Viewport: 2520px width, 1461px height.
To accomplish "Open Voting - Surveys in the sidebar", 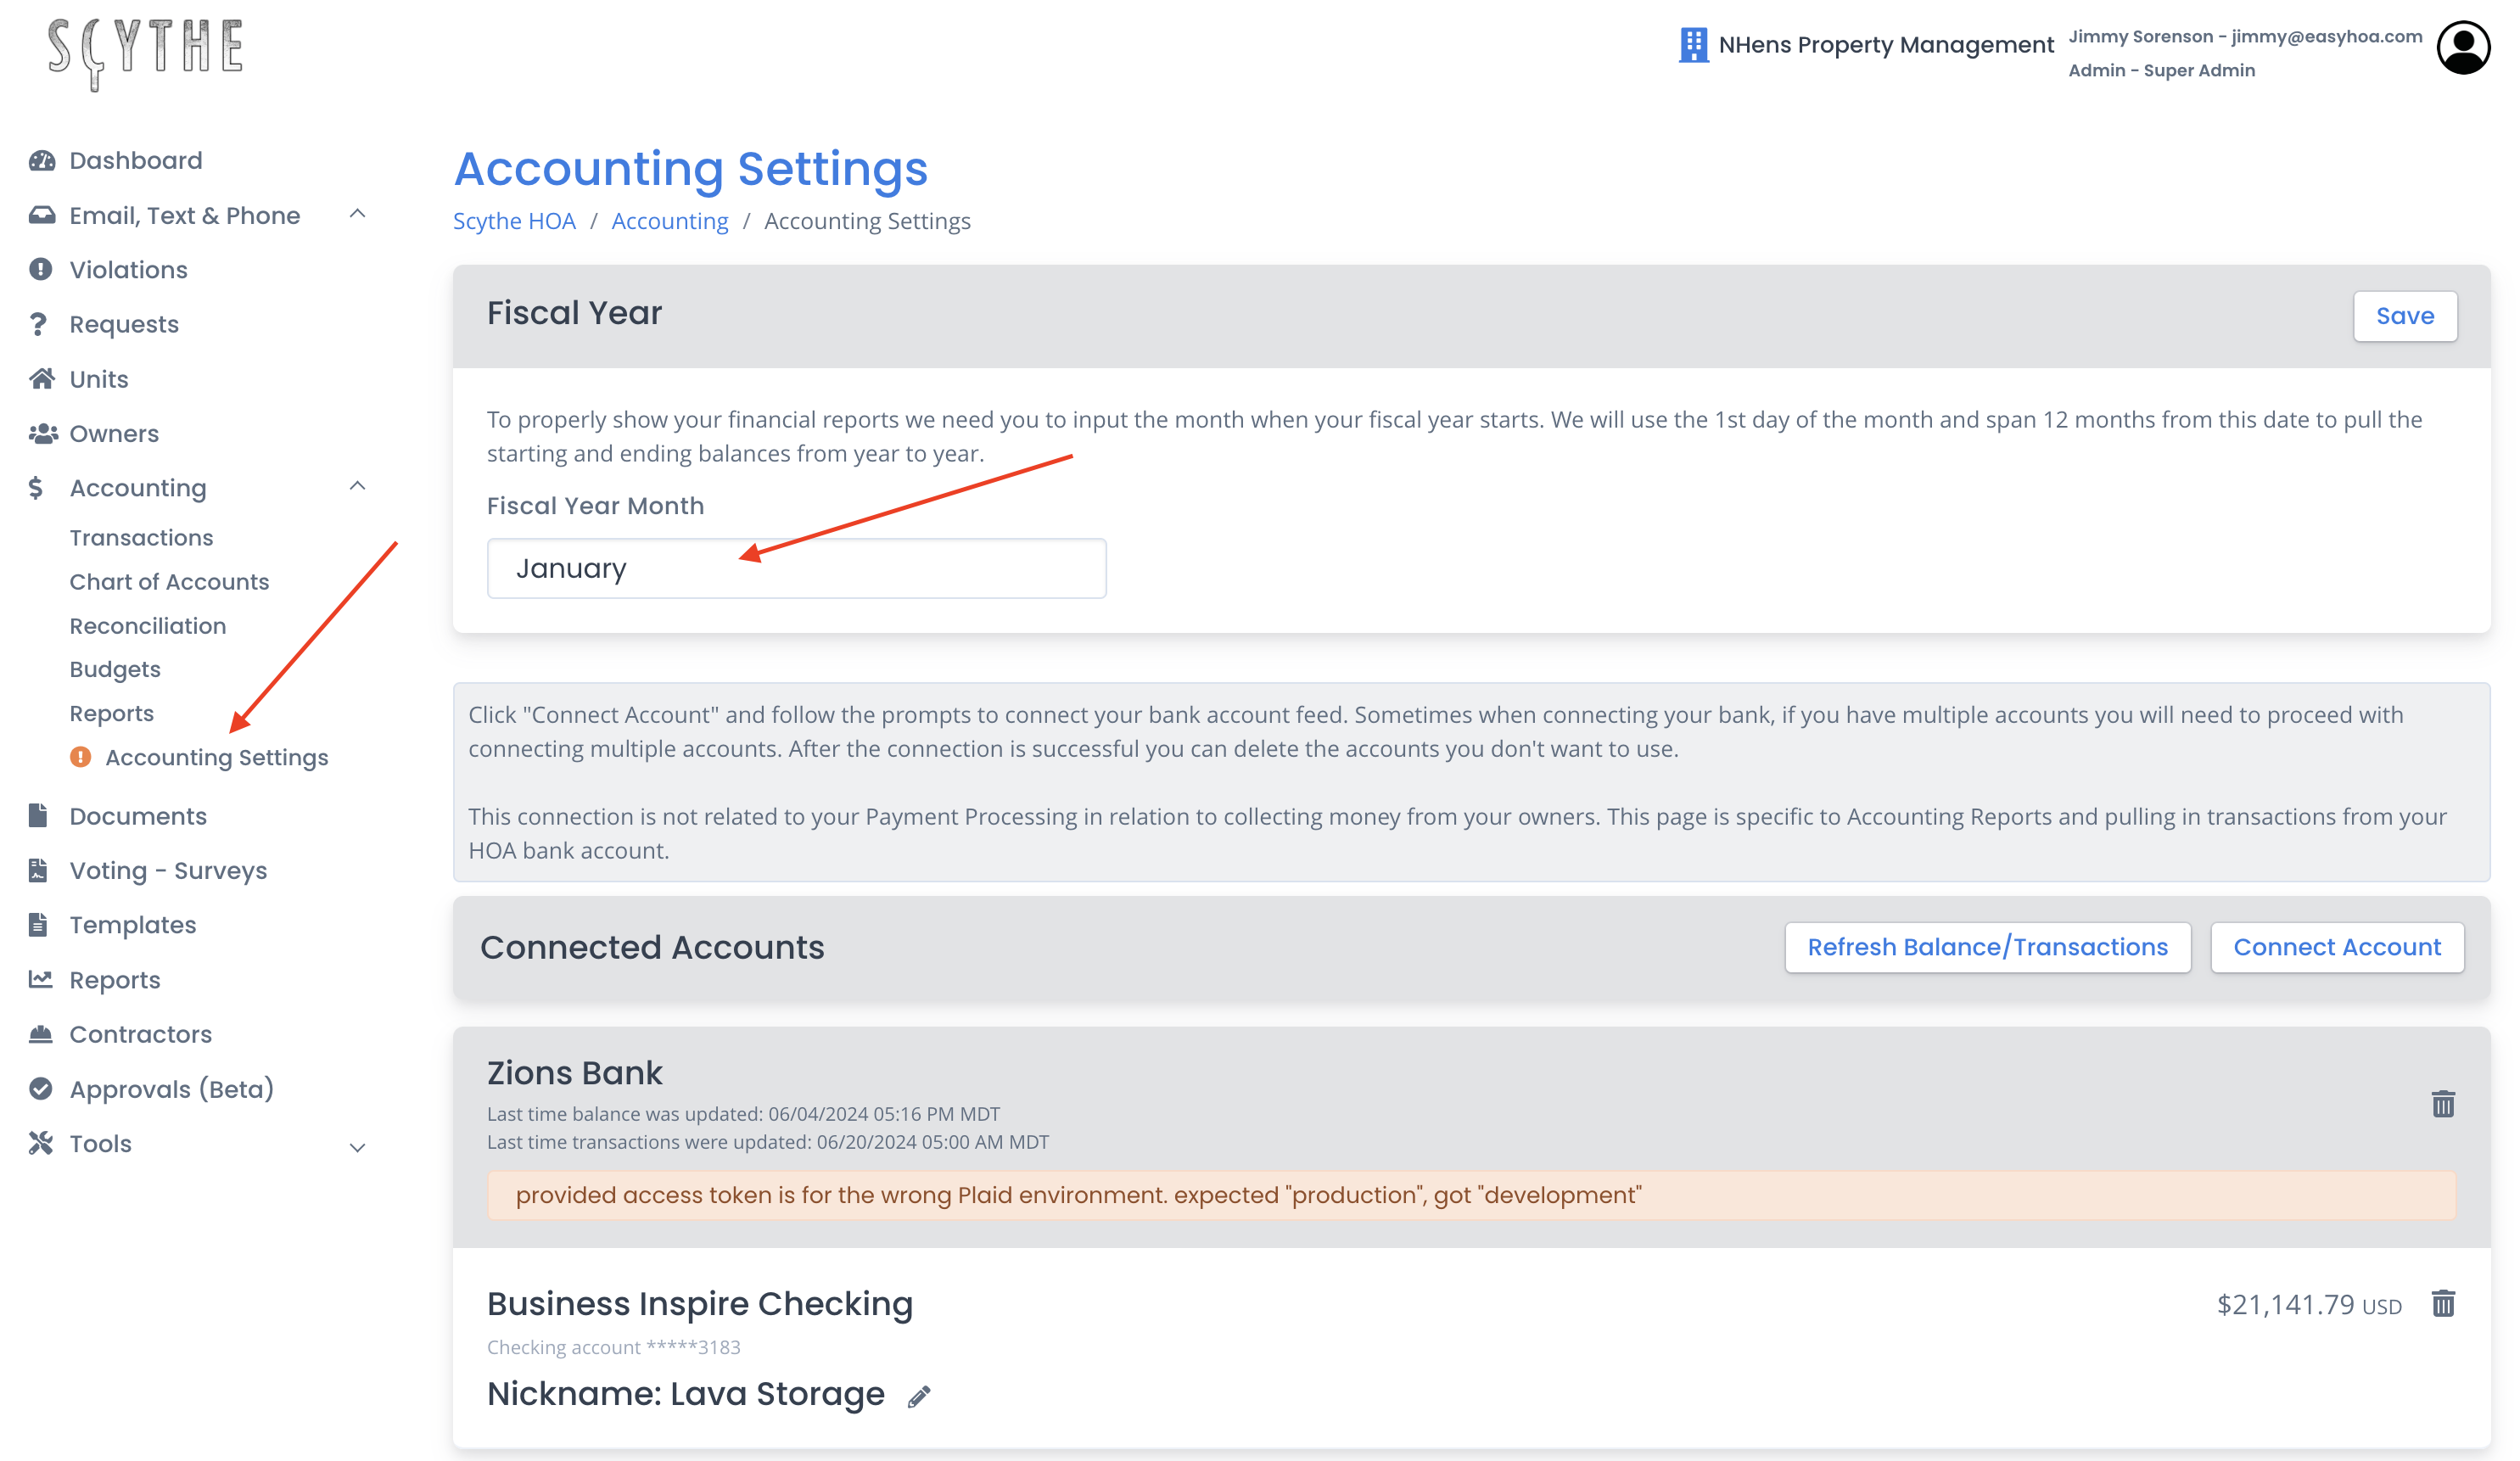I will point(168,870).
